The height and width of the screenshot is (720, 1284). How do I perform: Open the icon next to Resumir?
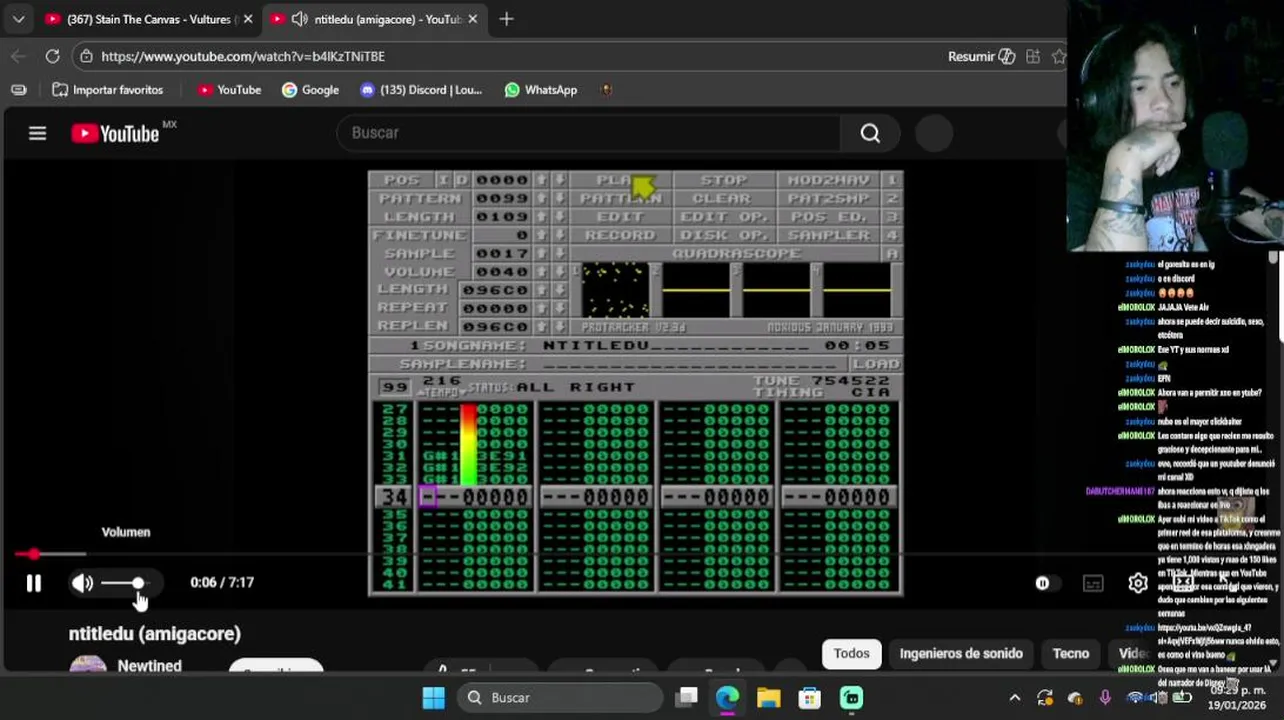click(x=1033, y=56)
